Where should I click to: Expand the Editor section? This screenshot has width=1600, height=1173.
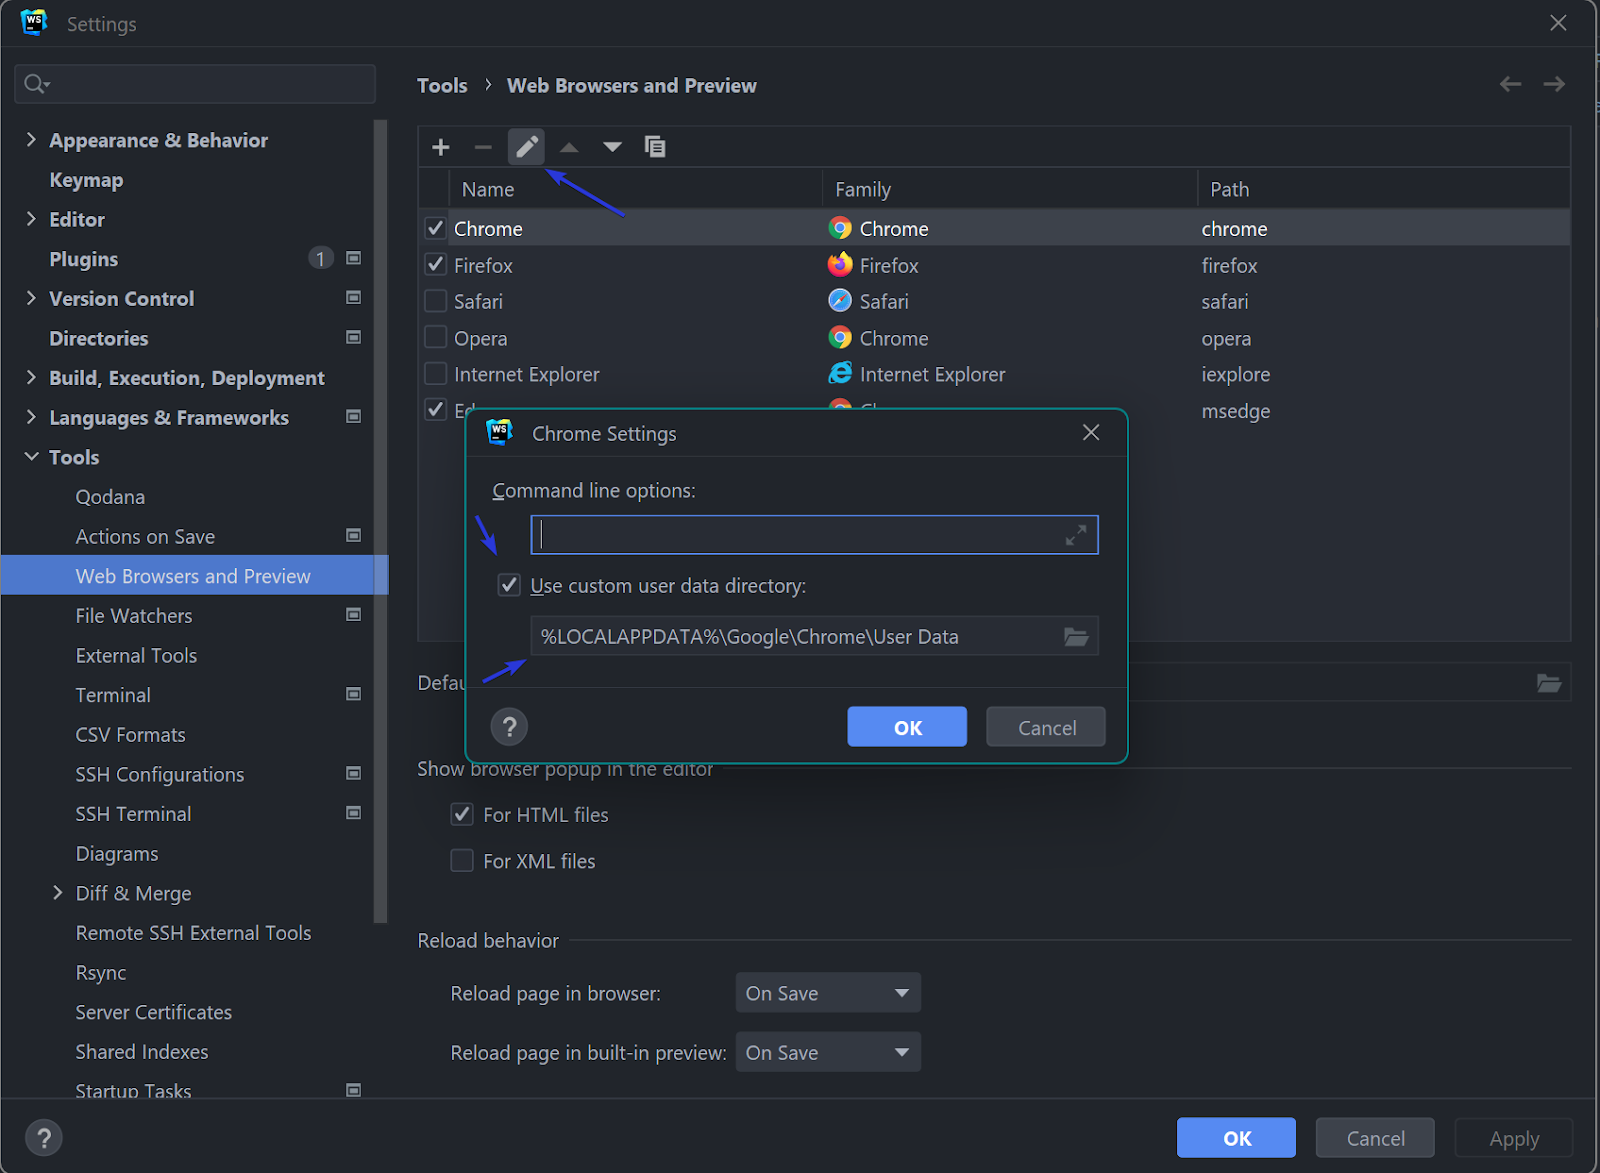[31, 219]
